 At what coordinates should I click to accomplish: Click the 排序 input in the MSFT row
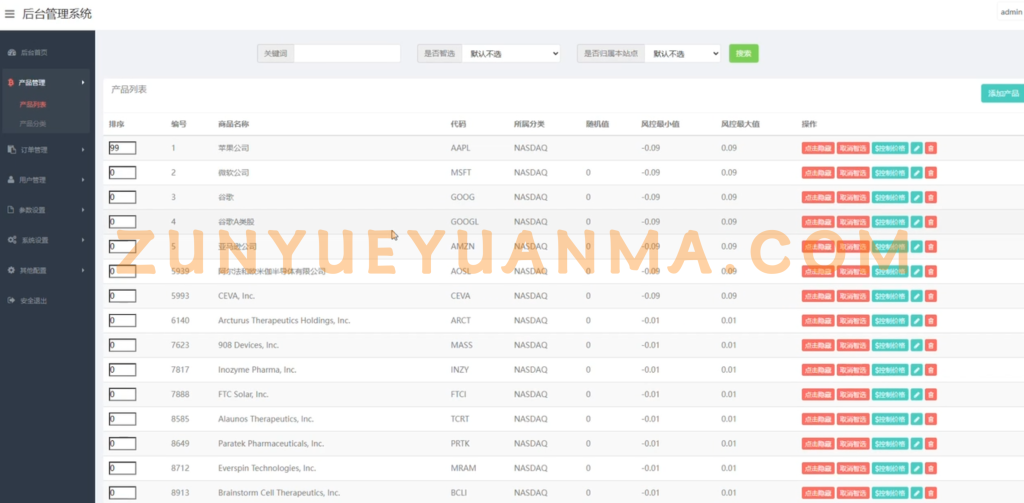123,172
